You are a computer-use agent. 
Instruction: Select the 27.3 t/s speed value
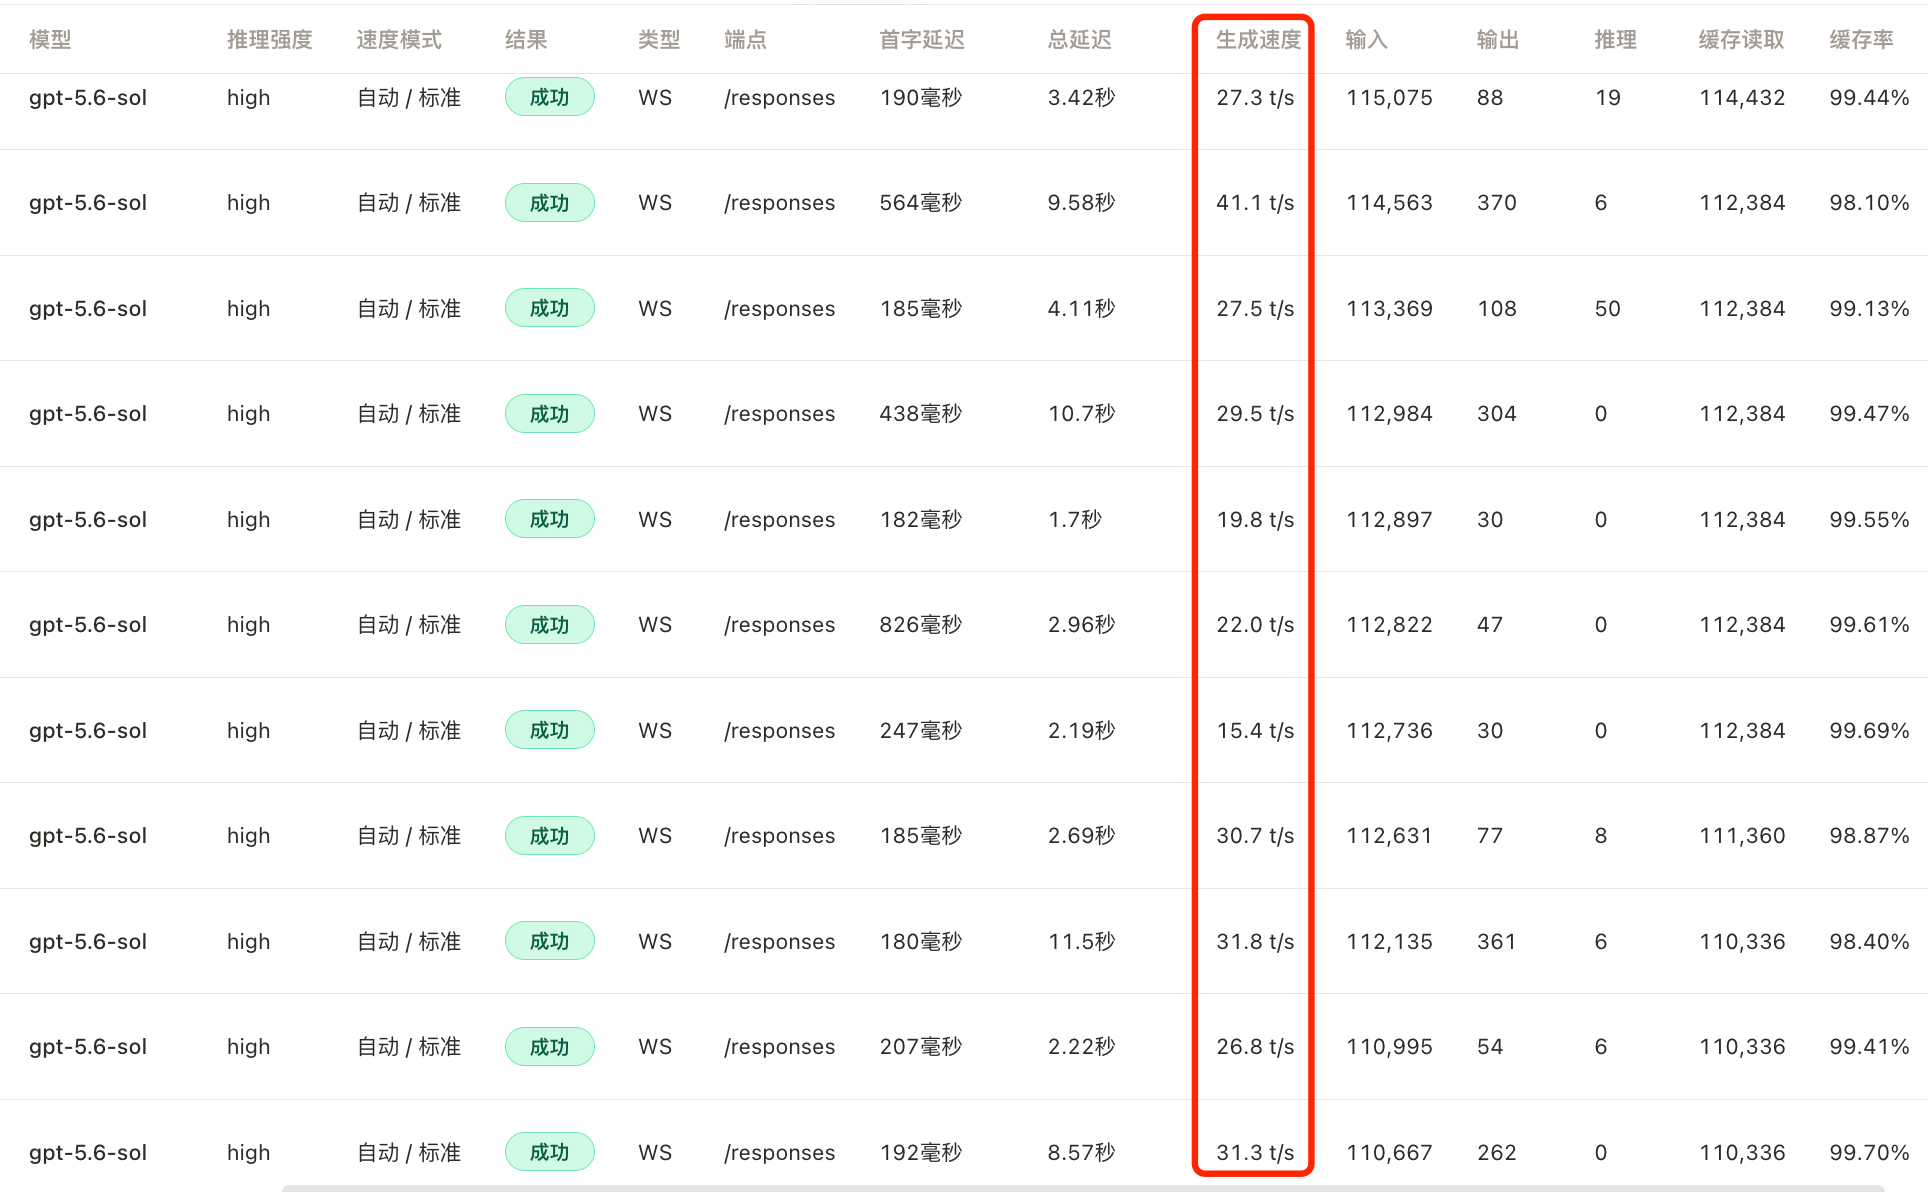(1255, 98)
